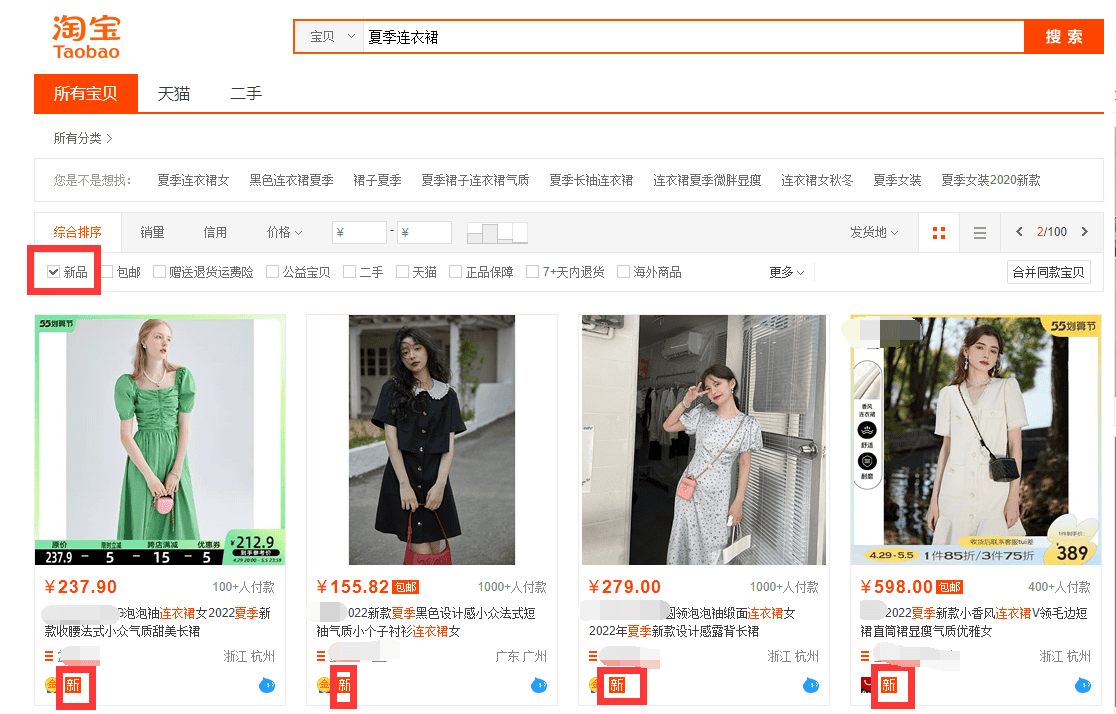Open the 宝贝 search category dropdown
Image resolution: width=1116 pixels, height=714 pixels.
point(330,35)
